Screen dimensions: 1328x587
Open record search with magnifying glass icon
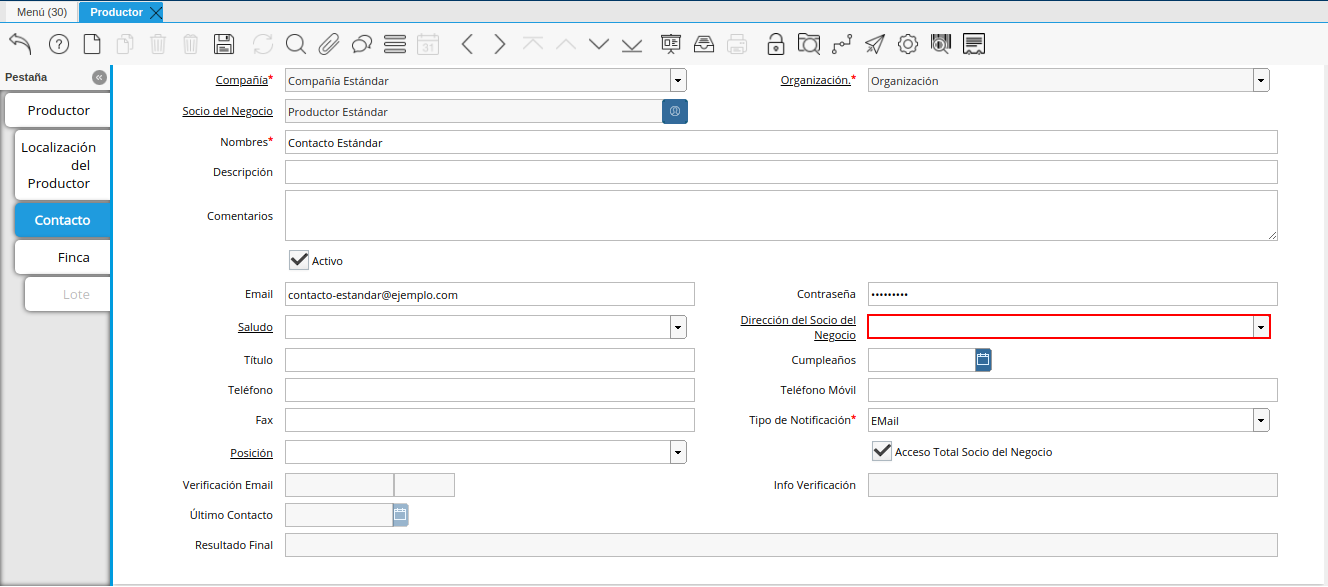tap(295, 44)
